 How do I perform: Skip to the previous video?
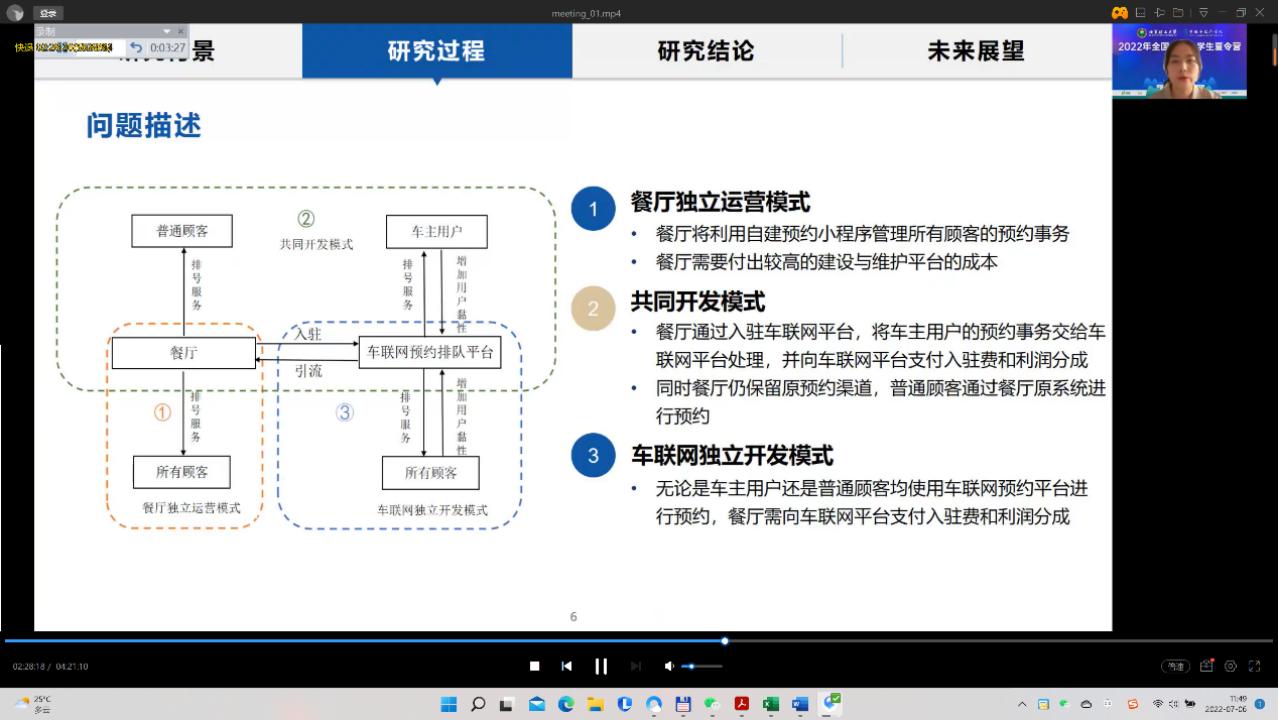pyautogui.click(x=566, y=666)
